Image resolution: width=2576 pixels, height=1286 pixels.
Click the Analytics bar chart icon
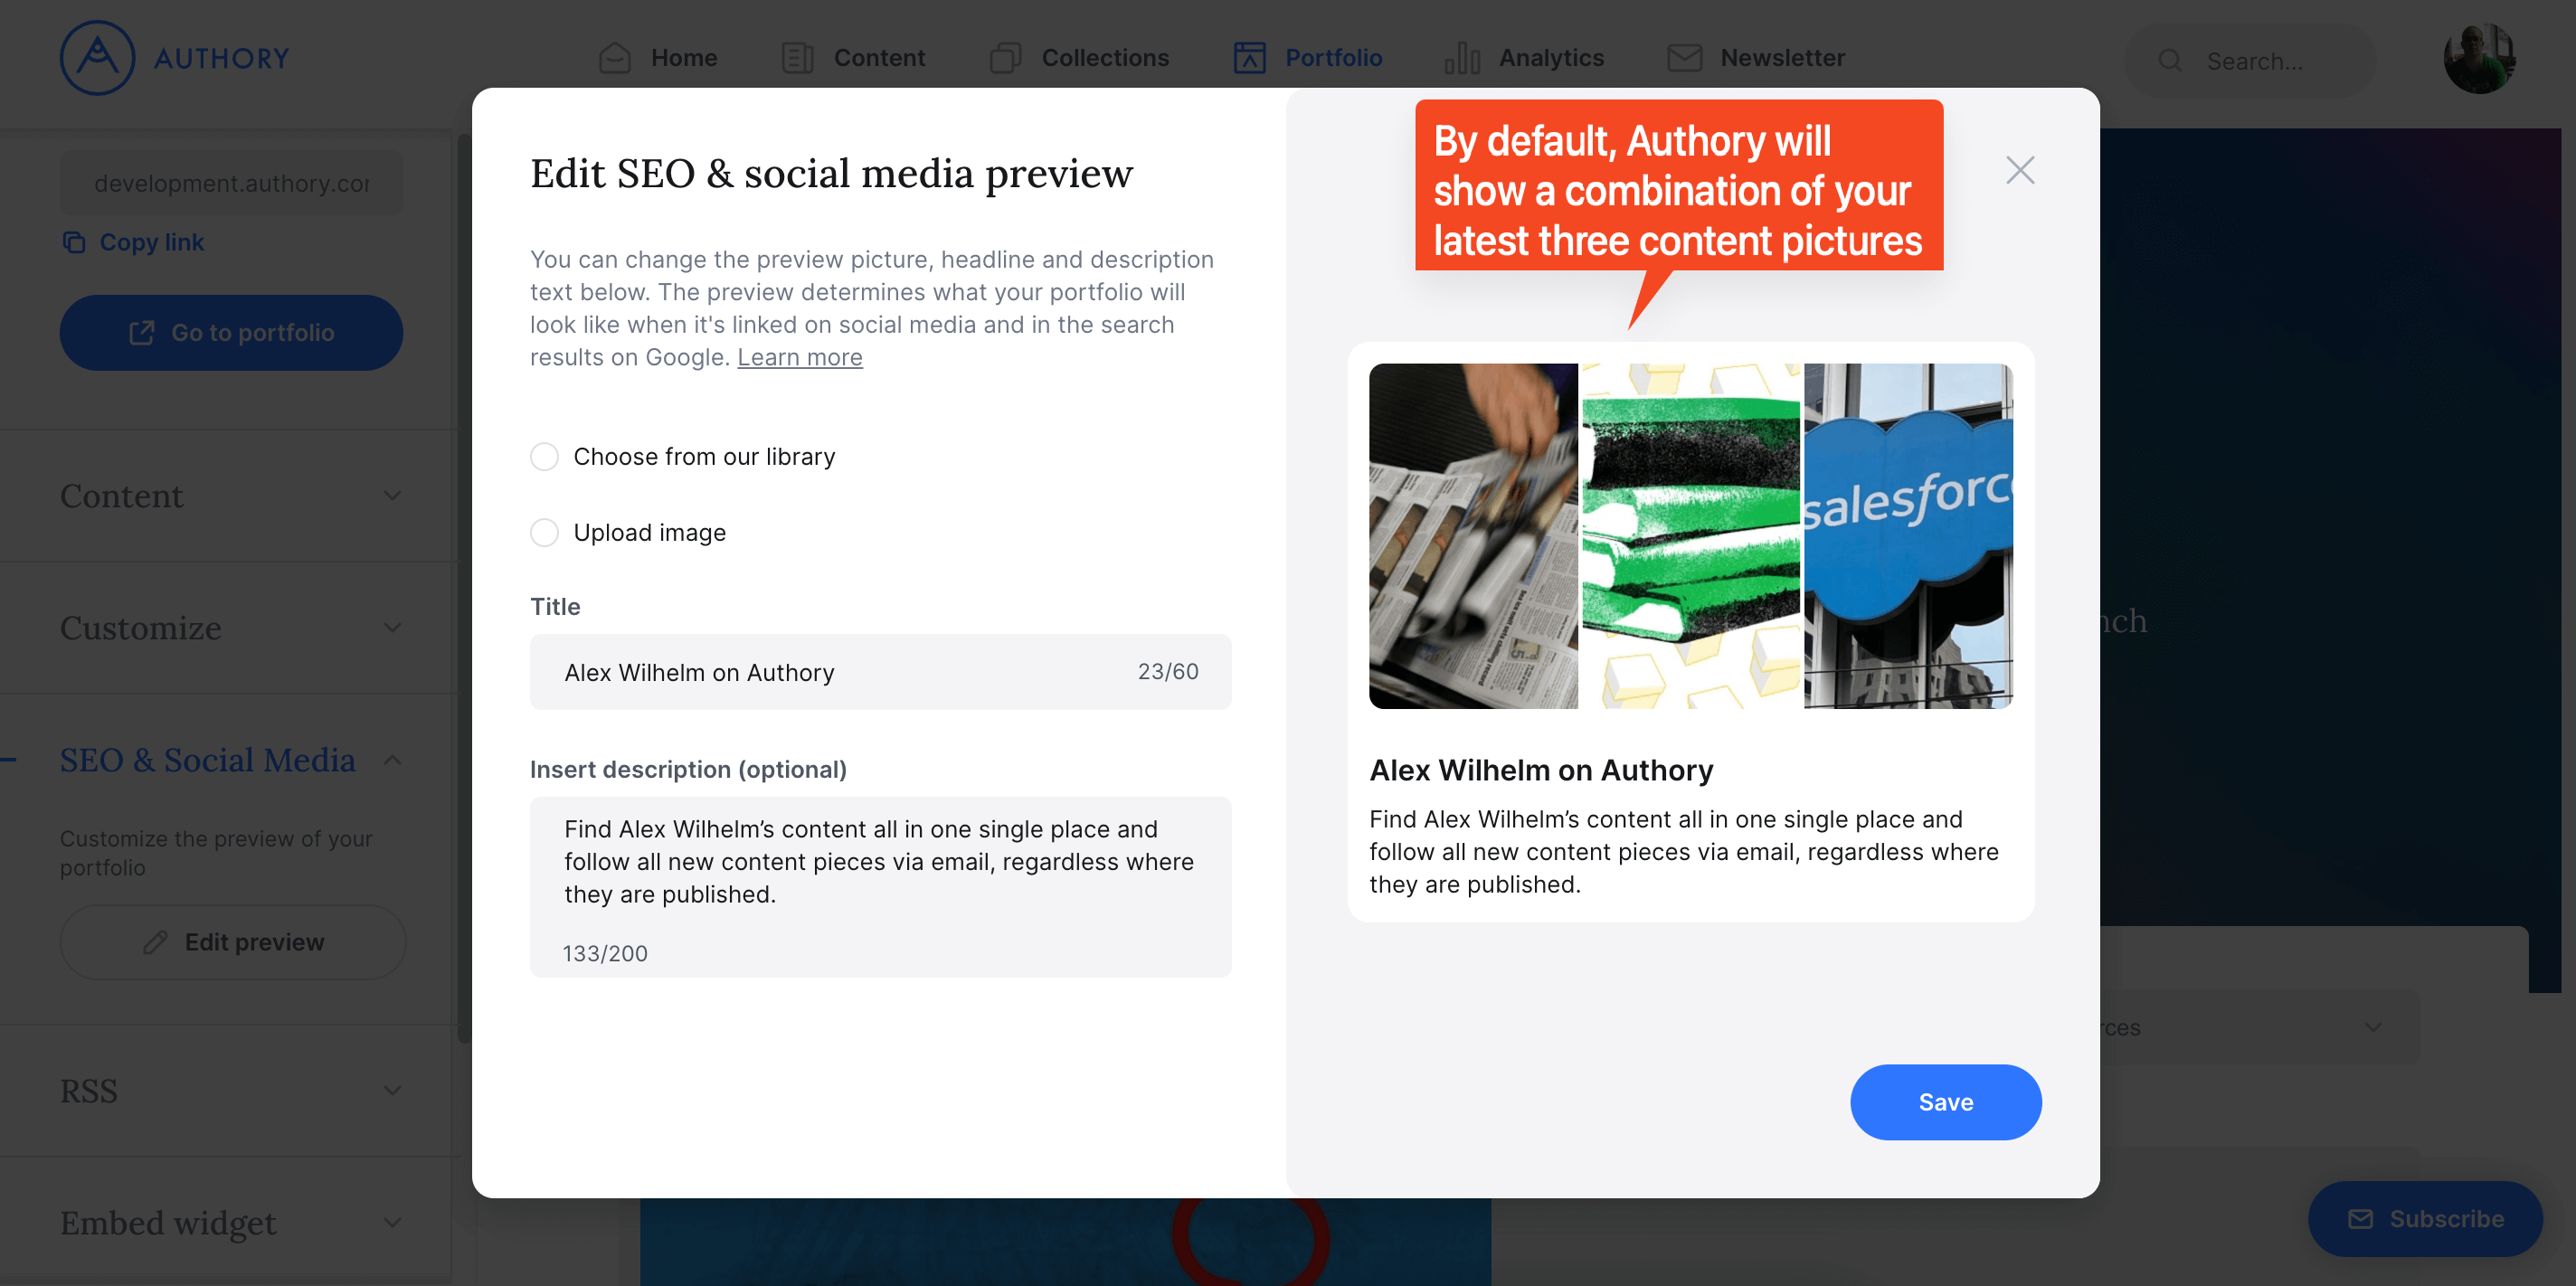[1462, 58]
